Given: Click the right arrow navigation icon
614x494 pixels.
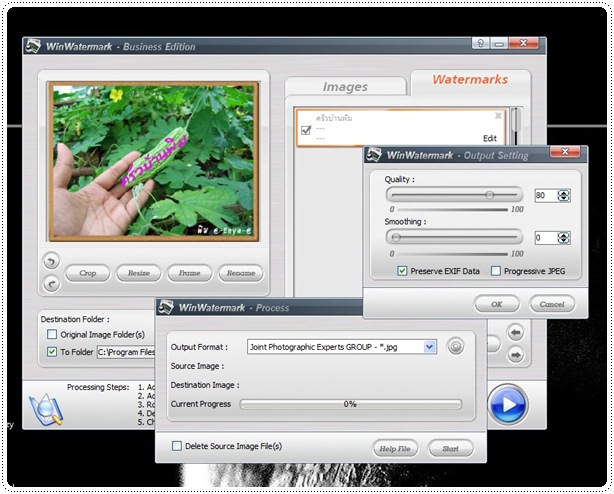Looking at the screenshot, I should [x=515, y=355].
